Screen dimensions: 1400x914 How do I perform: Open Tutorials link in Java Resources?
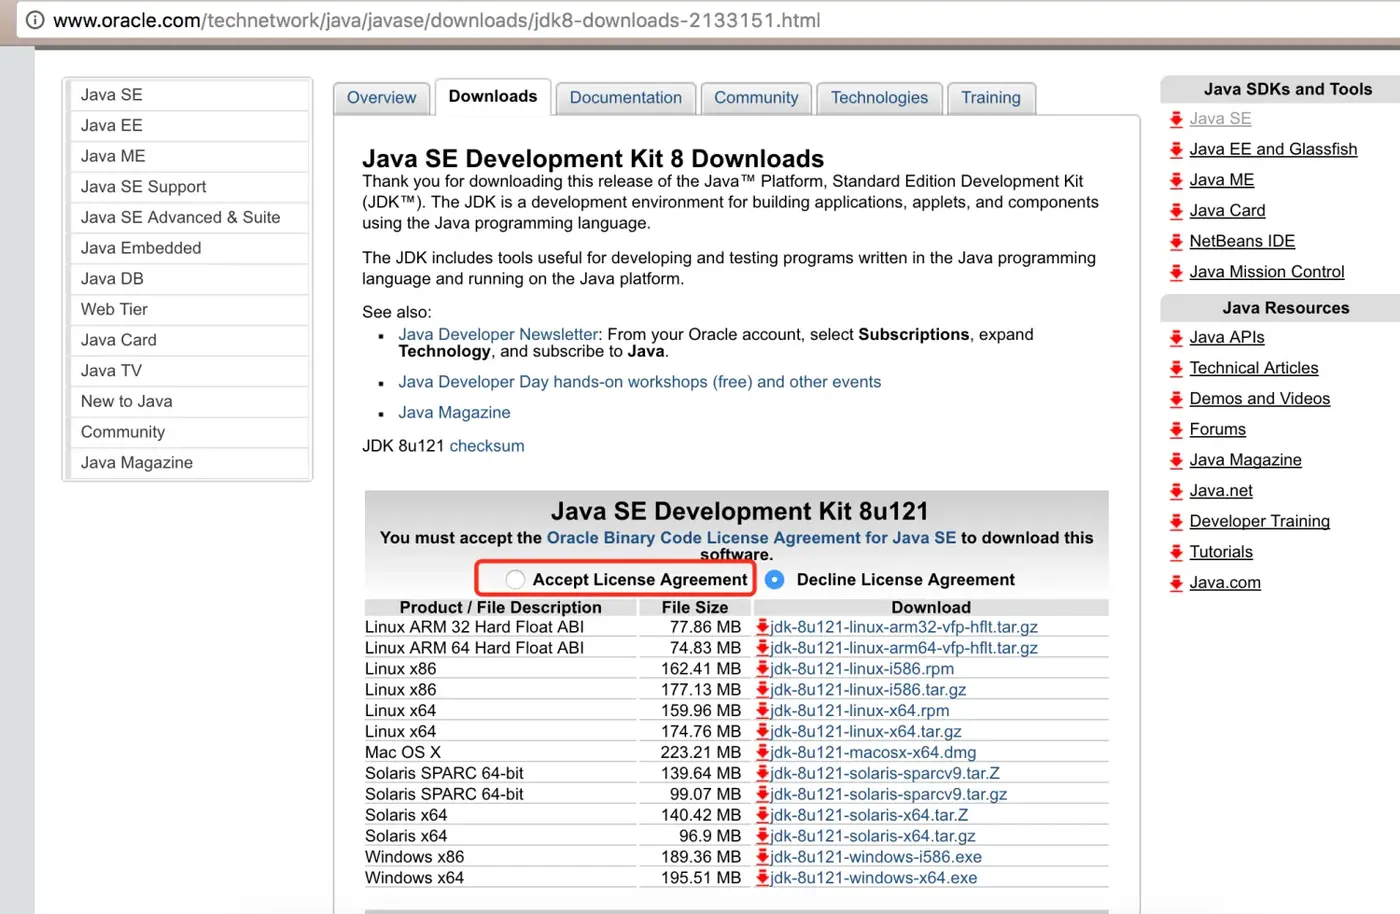click(1221, 552)
